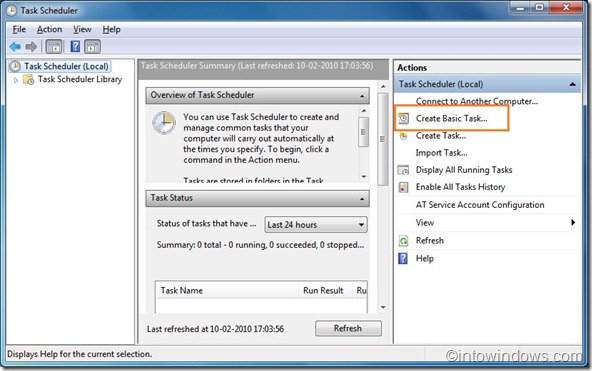Image resolution: width=592 pixels, height=371 pixels.
Task: Toggle the console tree pane toolbar icon
Action: point(54,47)
